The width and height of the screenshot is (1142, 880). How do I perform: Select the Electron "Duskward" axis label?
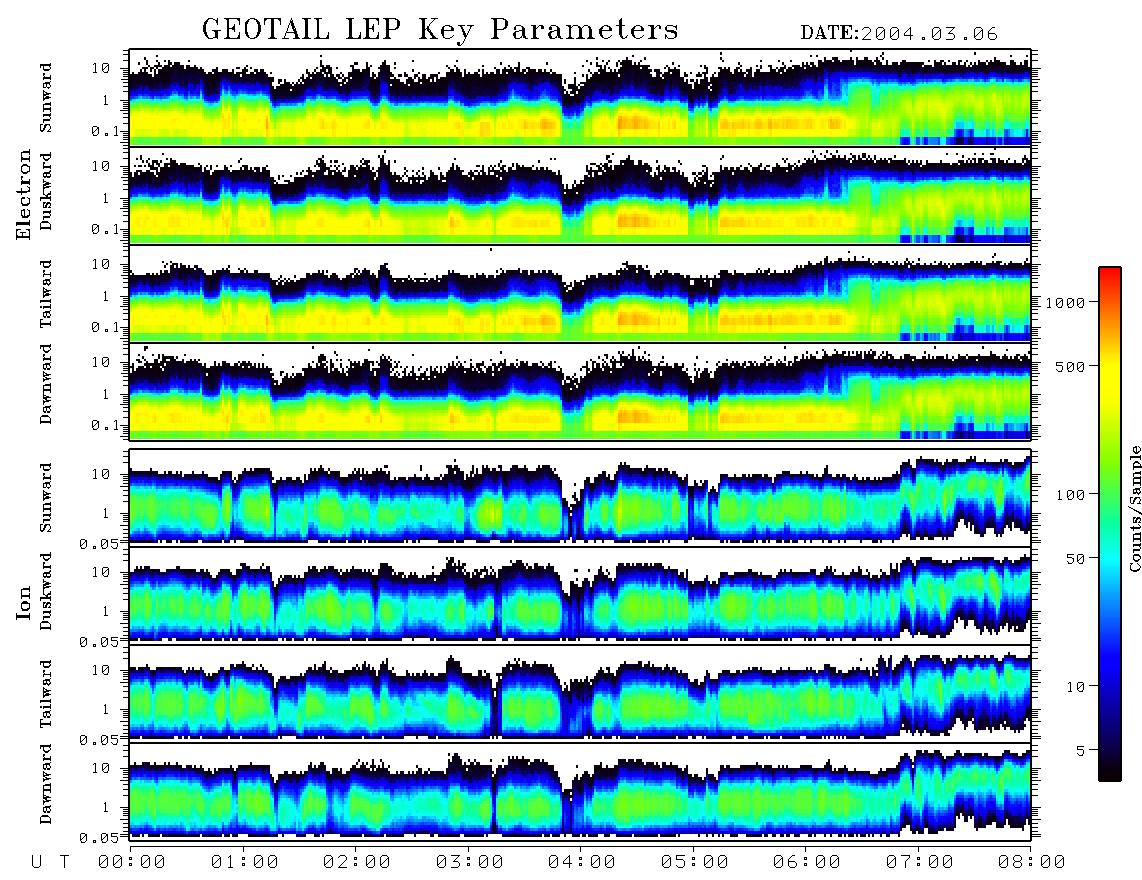(46, 191)
